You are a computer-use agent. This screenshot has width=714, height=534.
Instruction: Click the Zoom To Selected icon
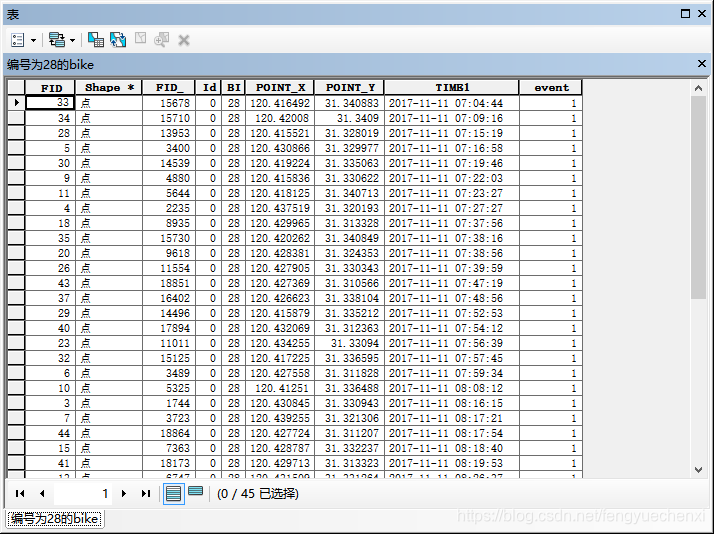[162, 40]
